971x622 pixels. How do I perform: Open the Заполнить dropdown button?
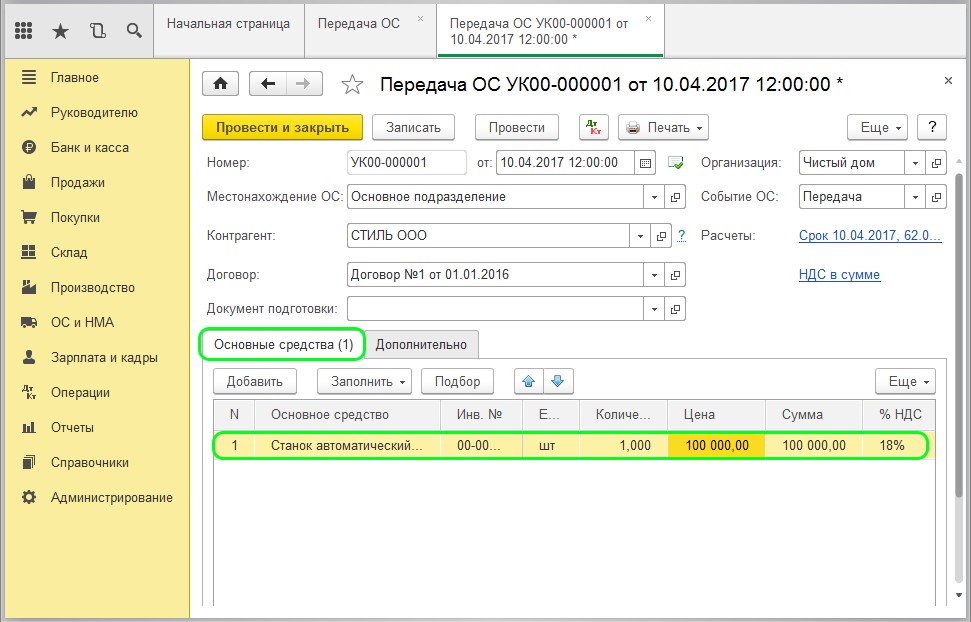tap(364, 381)
